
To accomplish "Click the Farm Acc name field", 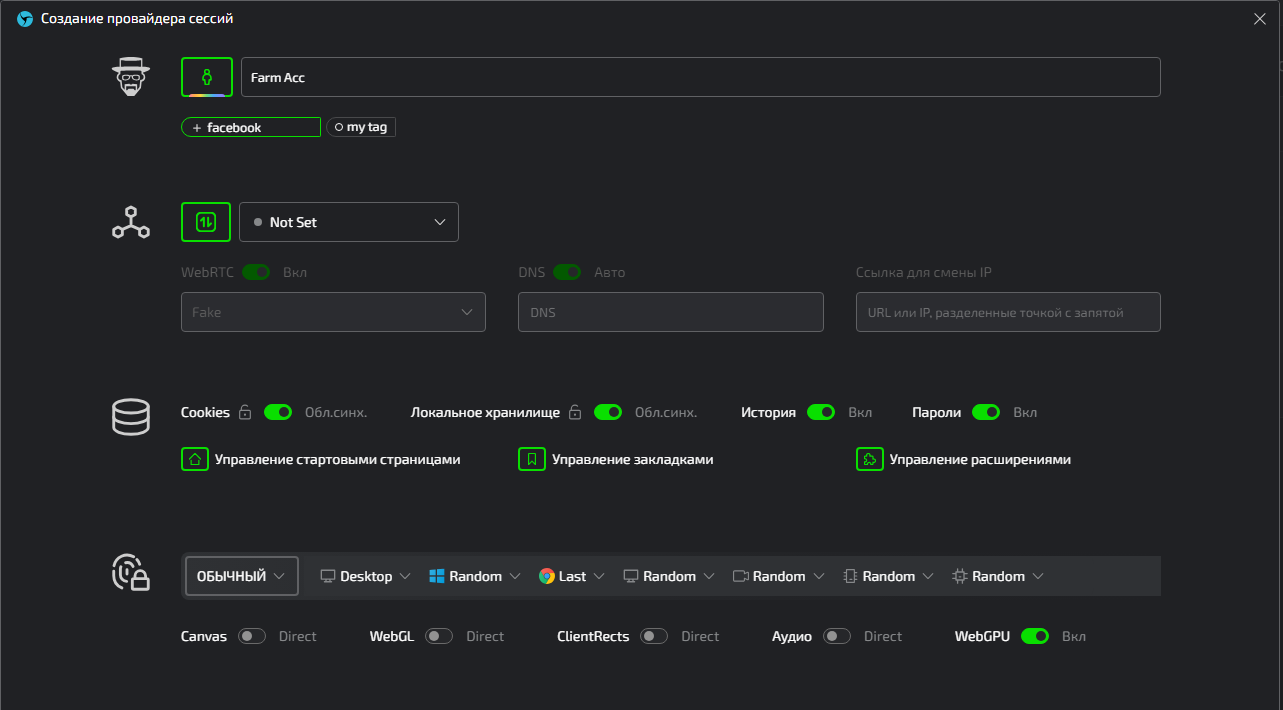I will tap(701, 77).
